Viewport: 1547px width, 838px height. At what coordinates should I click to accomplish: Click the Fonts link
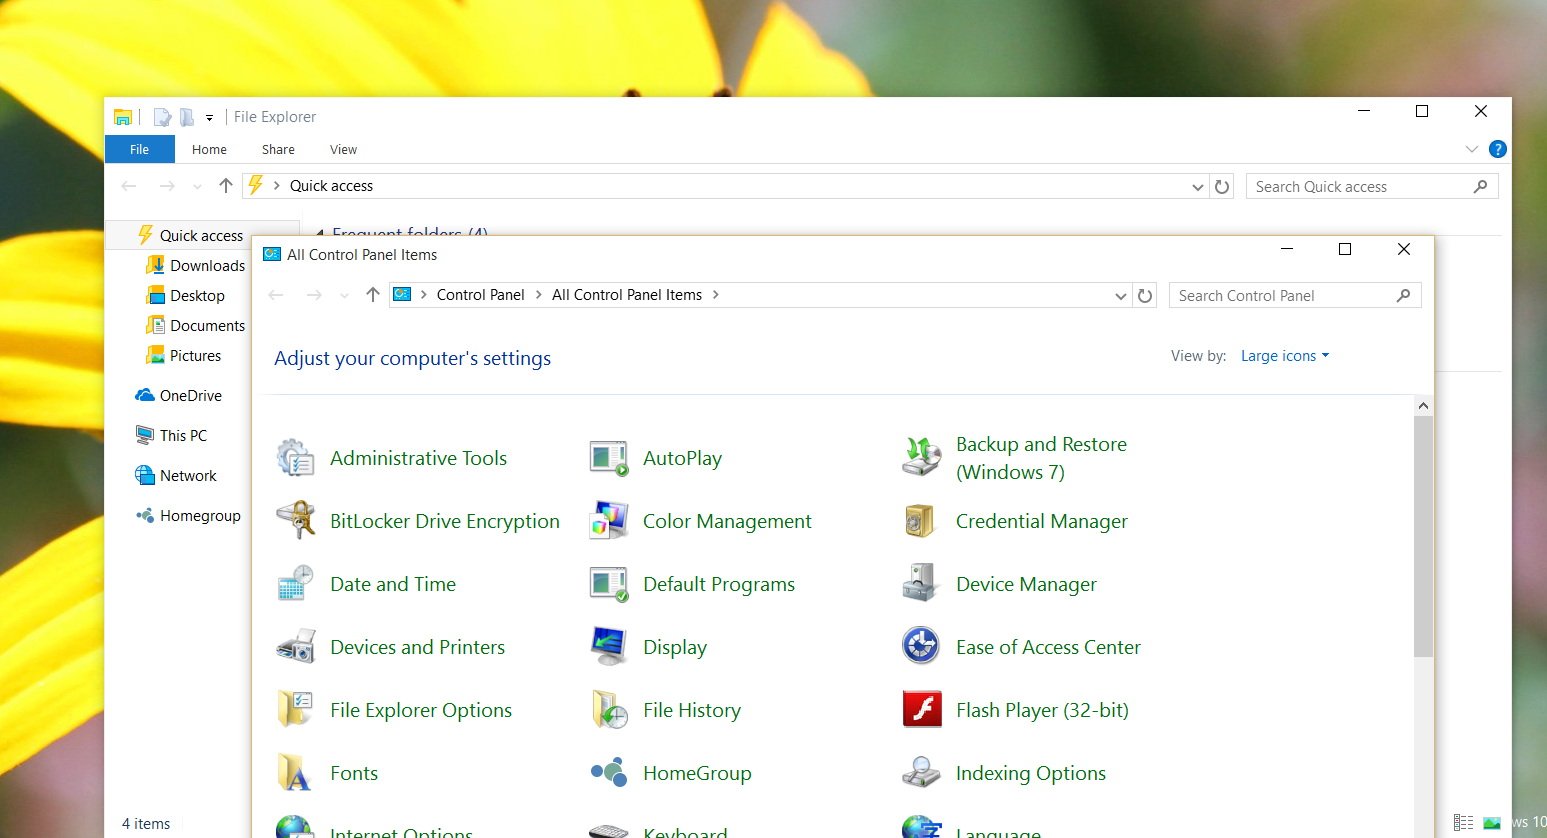click(x=354, y=773)
